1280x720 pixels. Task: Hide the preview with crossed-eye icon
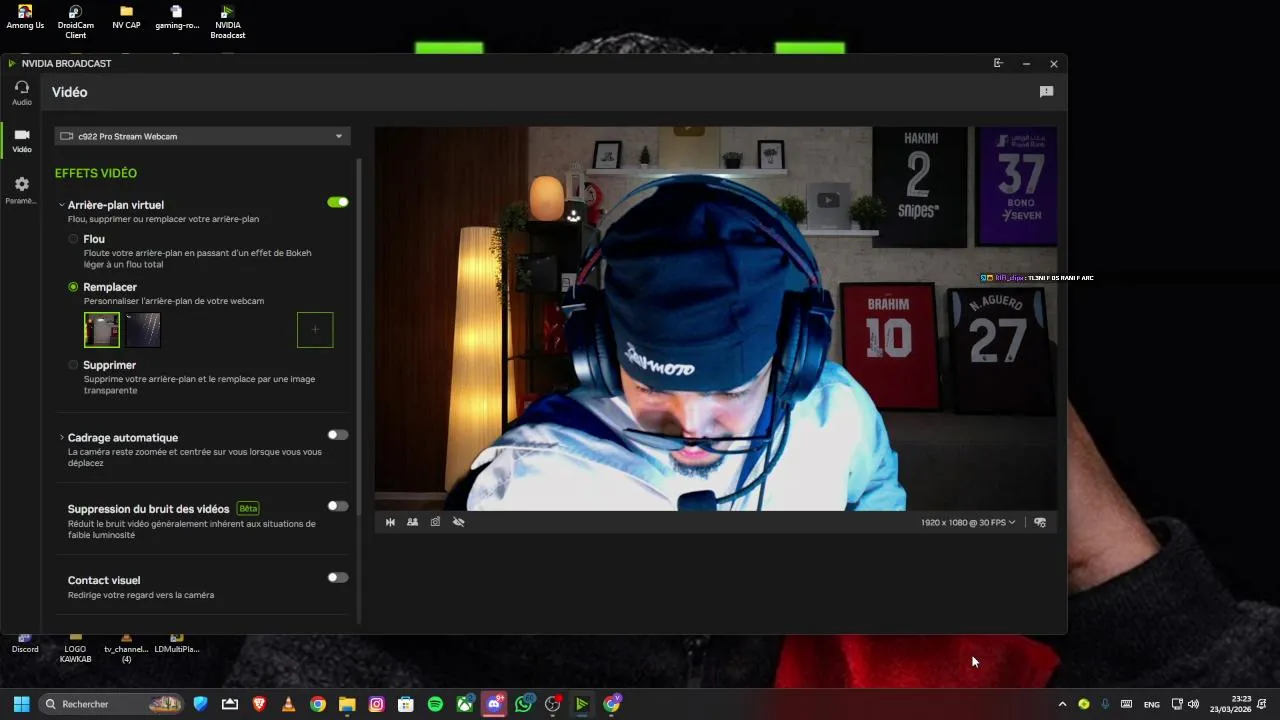coord(458,522)
